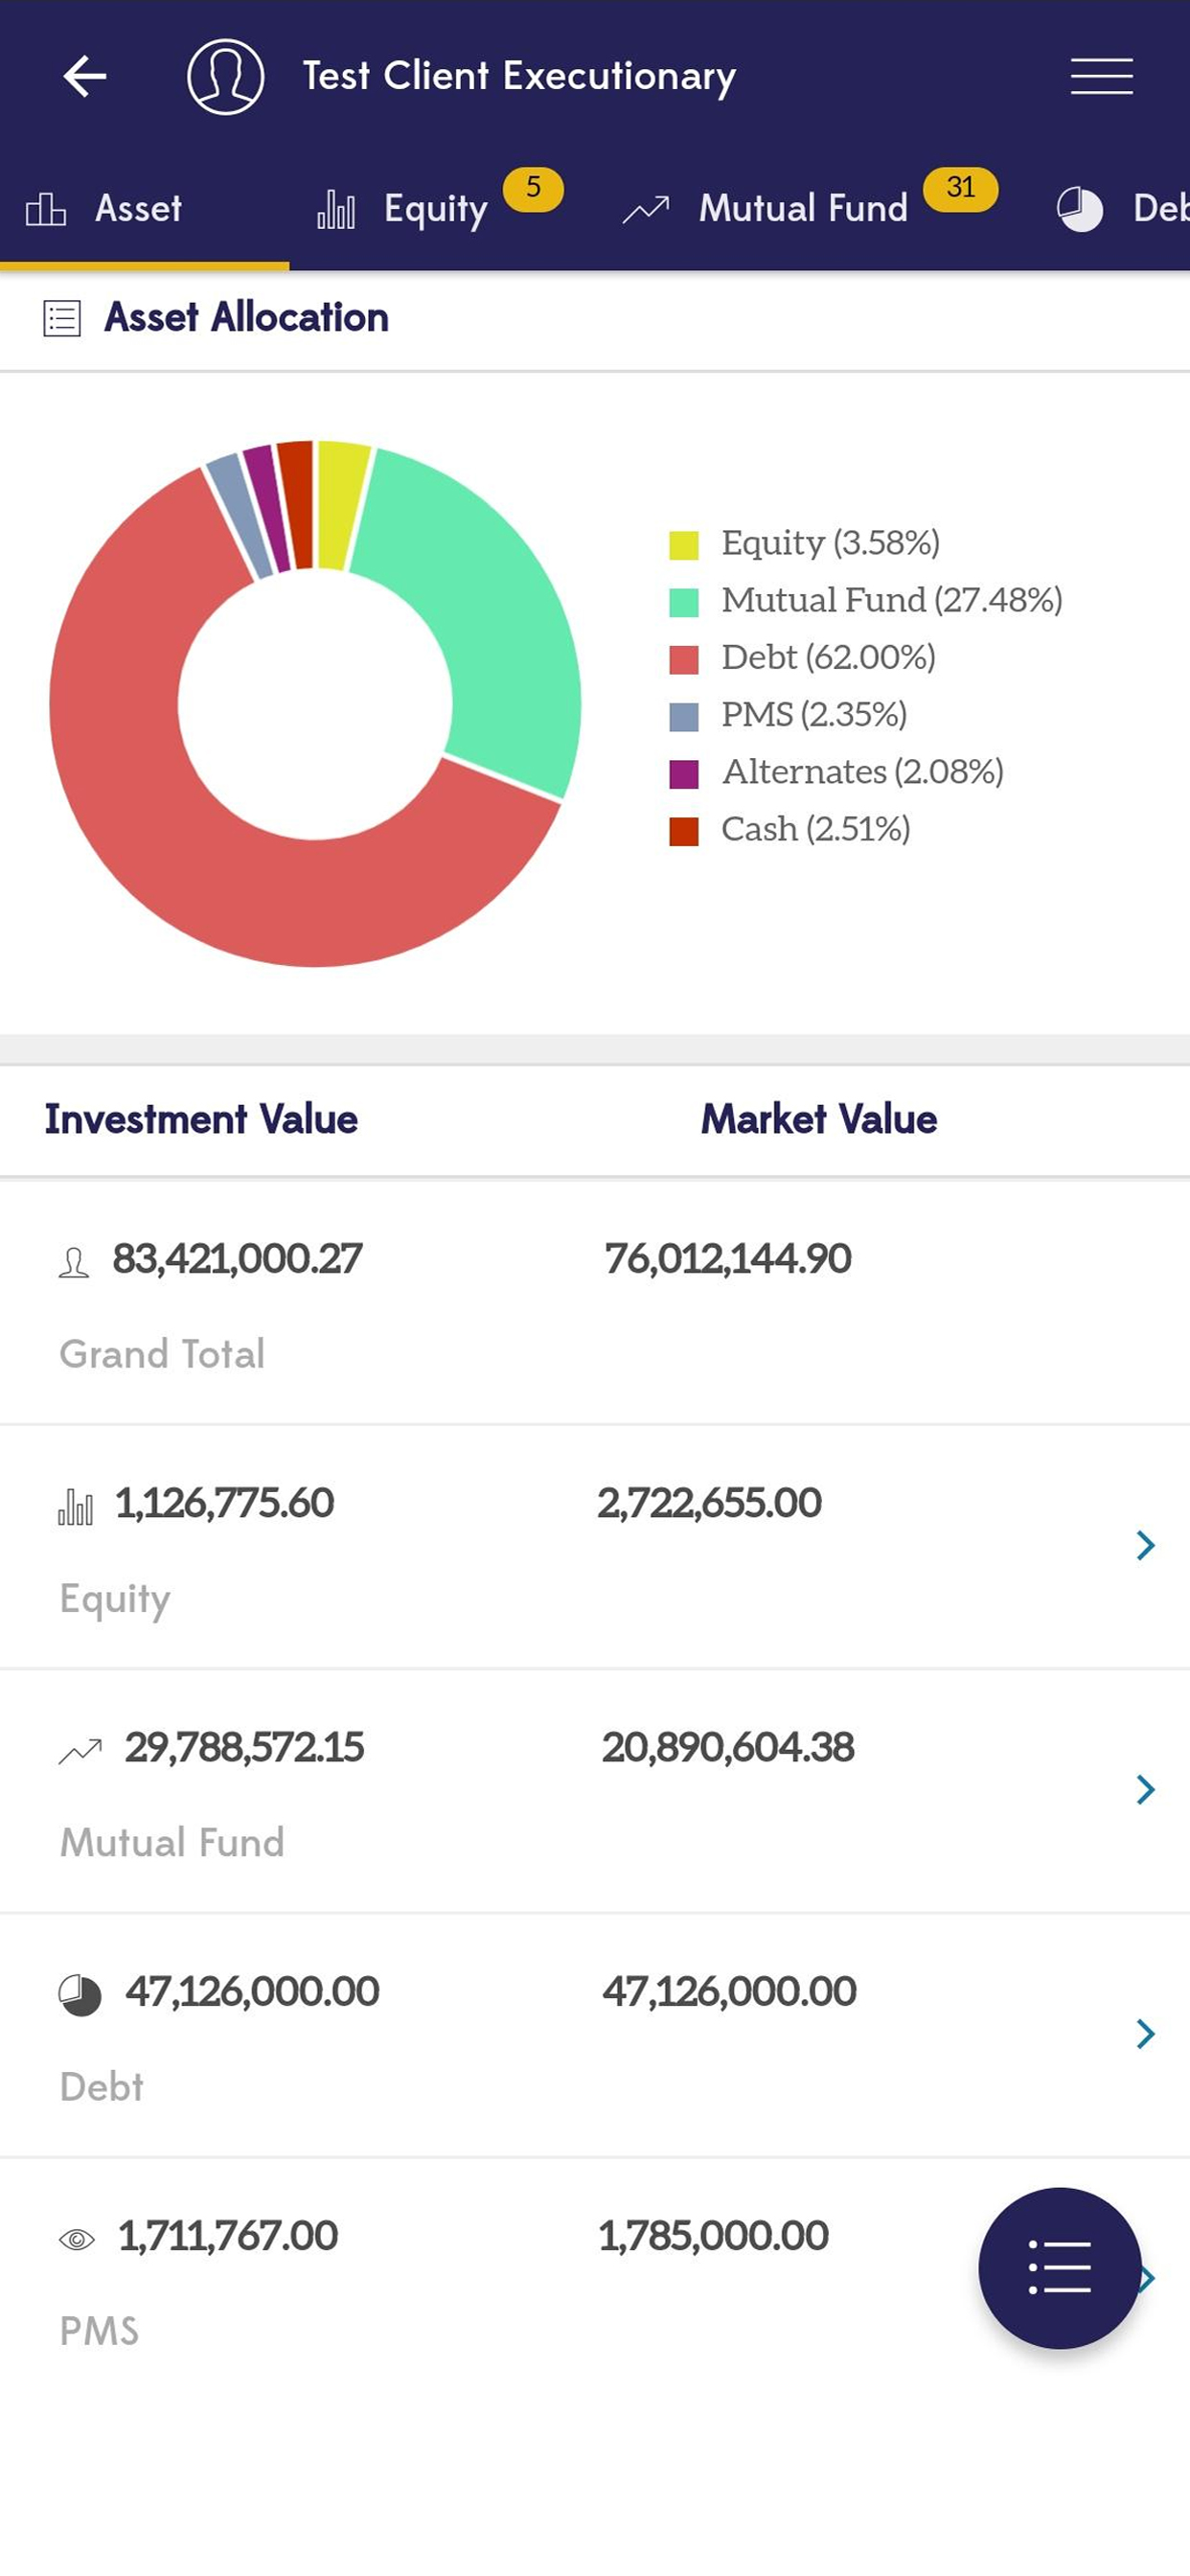Click PMS market value 1,785,000.00
This screenshot has width=1190, height=2576.
click(x=713, y=2235)
